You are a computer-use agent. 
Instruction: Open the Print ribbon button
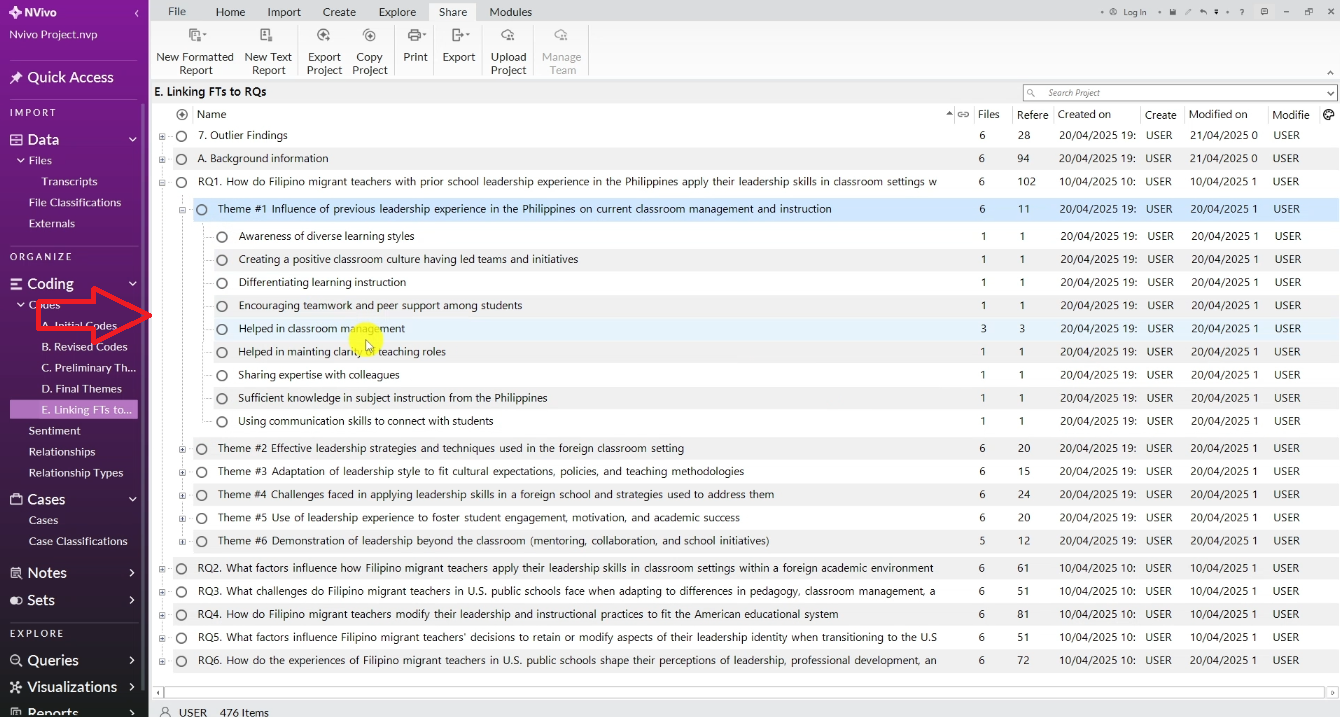point(415,45)
